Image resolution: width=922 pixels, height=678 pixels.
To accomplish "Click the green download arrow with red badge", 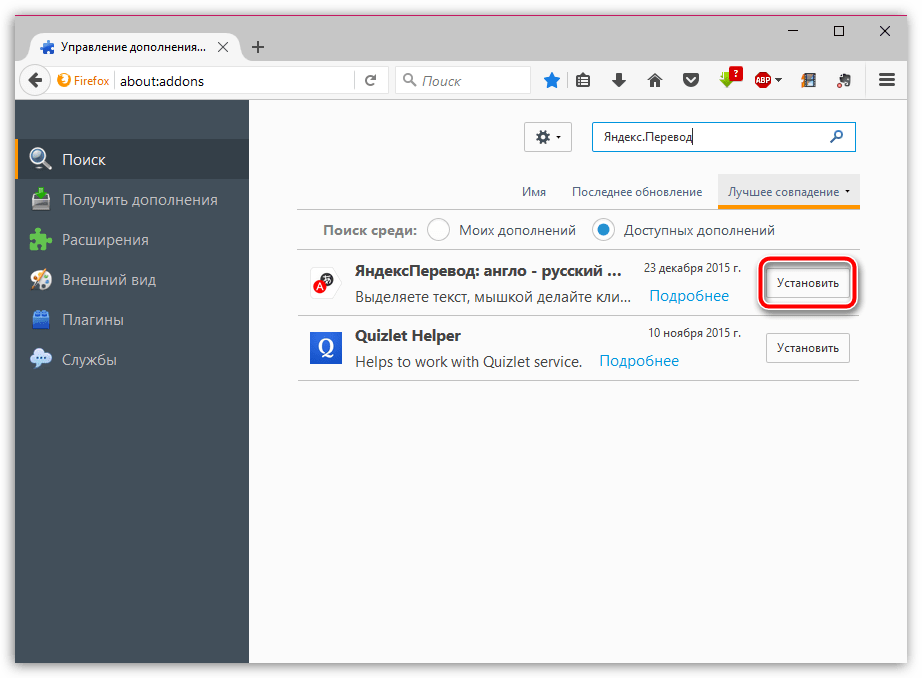I will [730, 78].
